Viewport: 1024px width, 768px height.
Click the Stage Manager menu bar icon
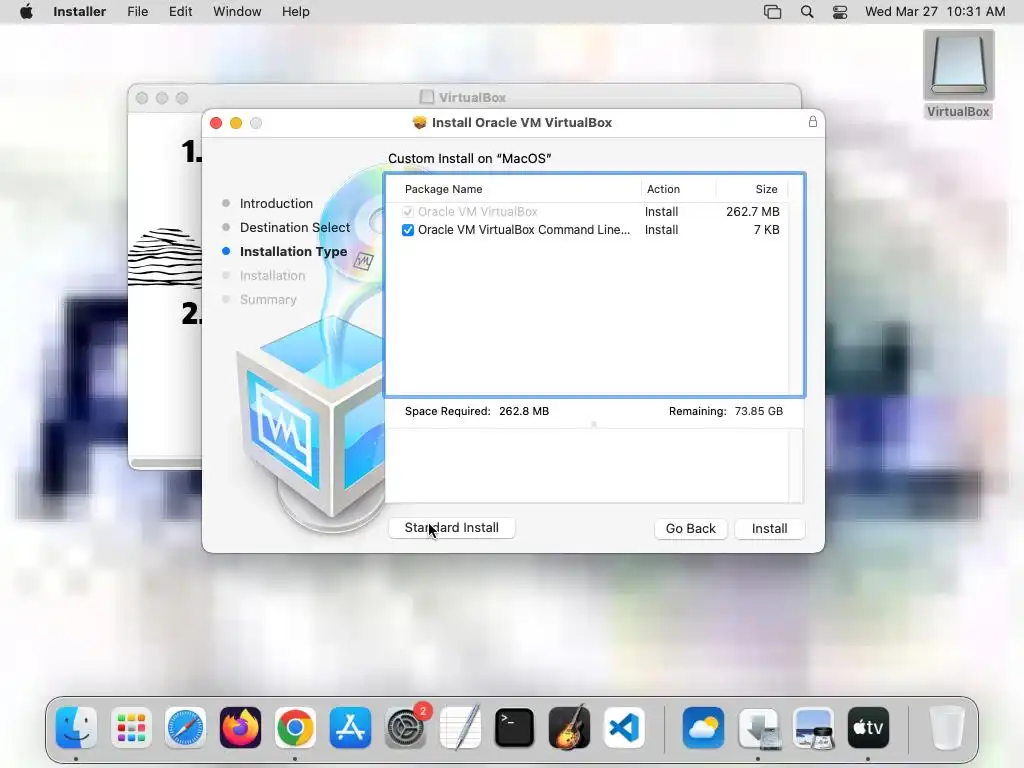(773, 12)
